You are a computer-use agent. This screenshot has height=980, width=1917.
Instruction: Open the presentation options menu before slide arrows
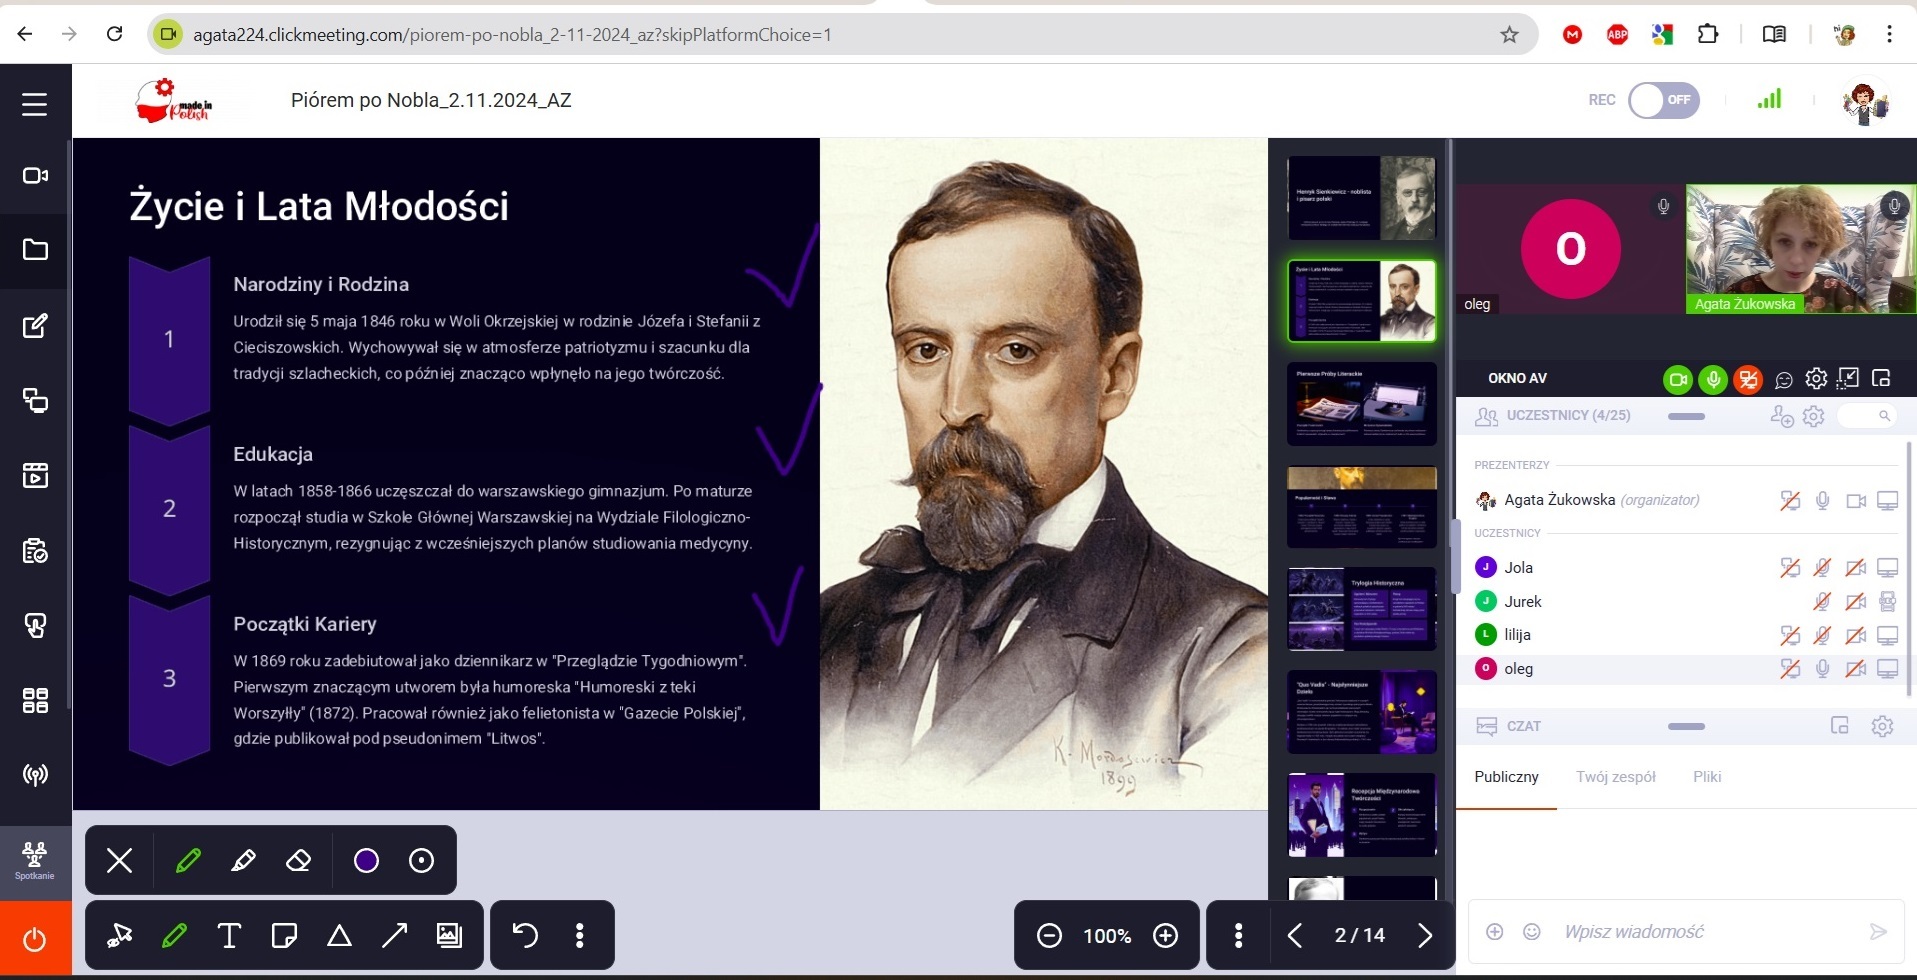pos(1239,936)
